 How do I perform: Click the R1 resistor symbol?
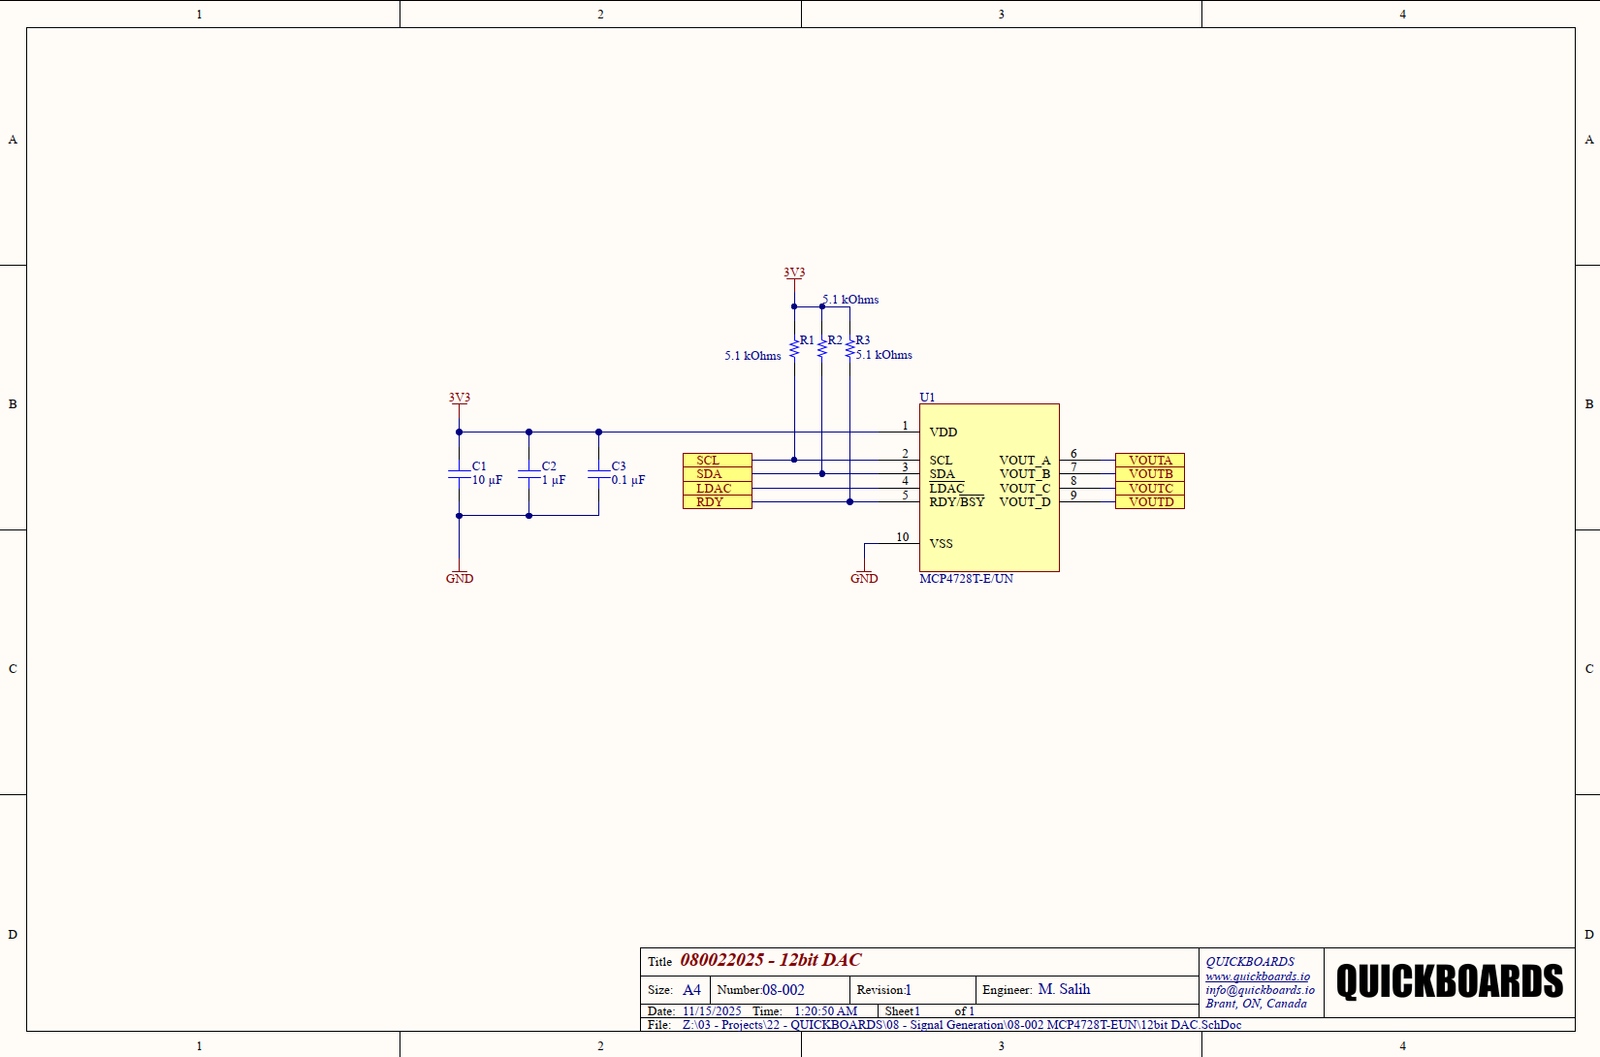pyautogui.click(x=794, y=348)
